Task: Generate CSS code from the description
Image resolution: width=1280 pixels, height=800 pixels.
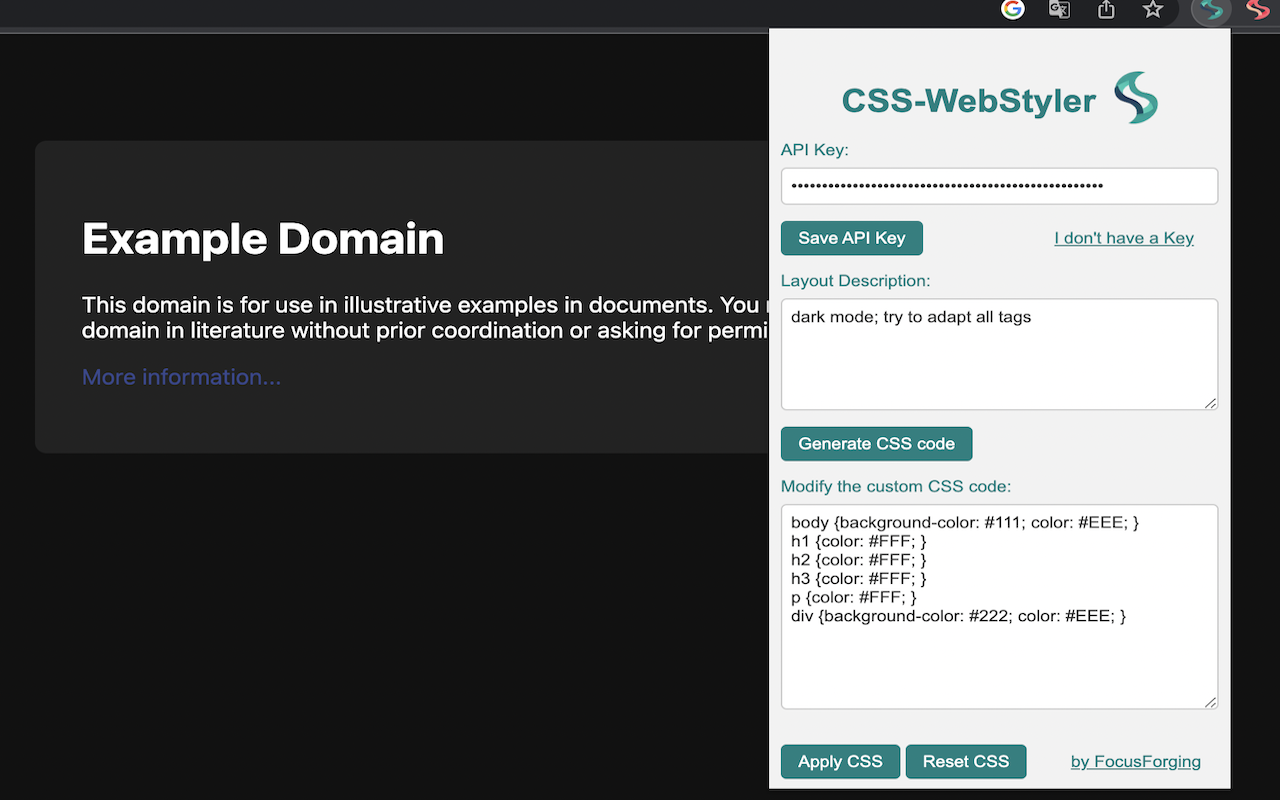Action: tap(876, 443)
